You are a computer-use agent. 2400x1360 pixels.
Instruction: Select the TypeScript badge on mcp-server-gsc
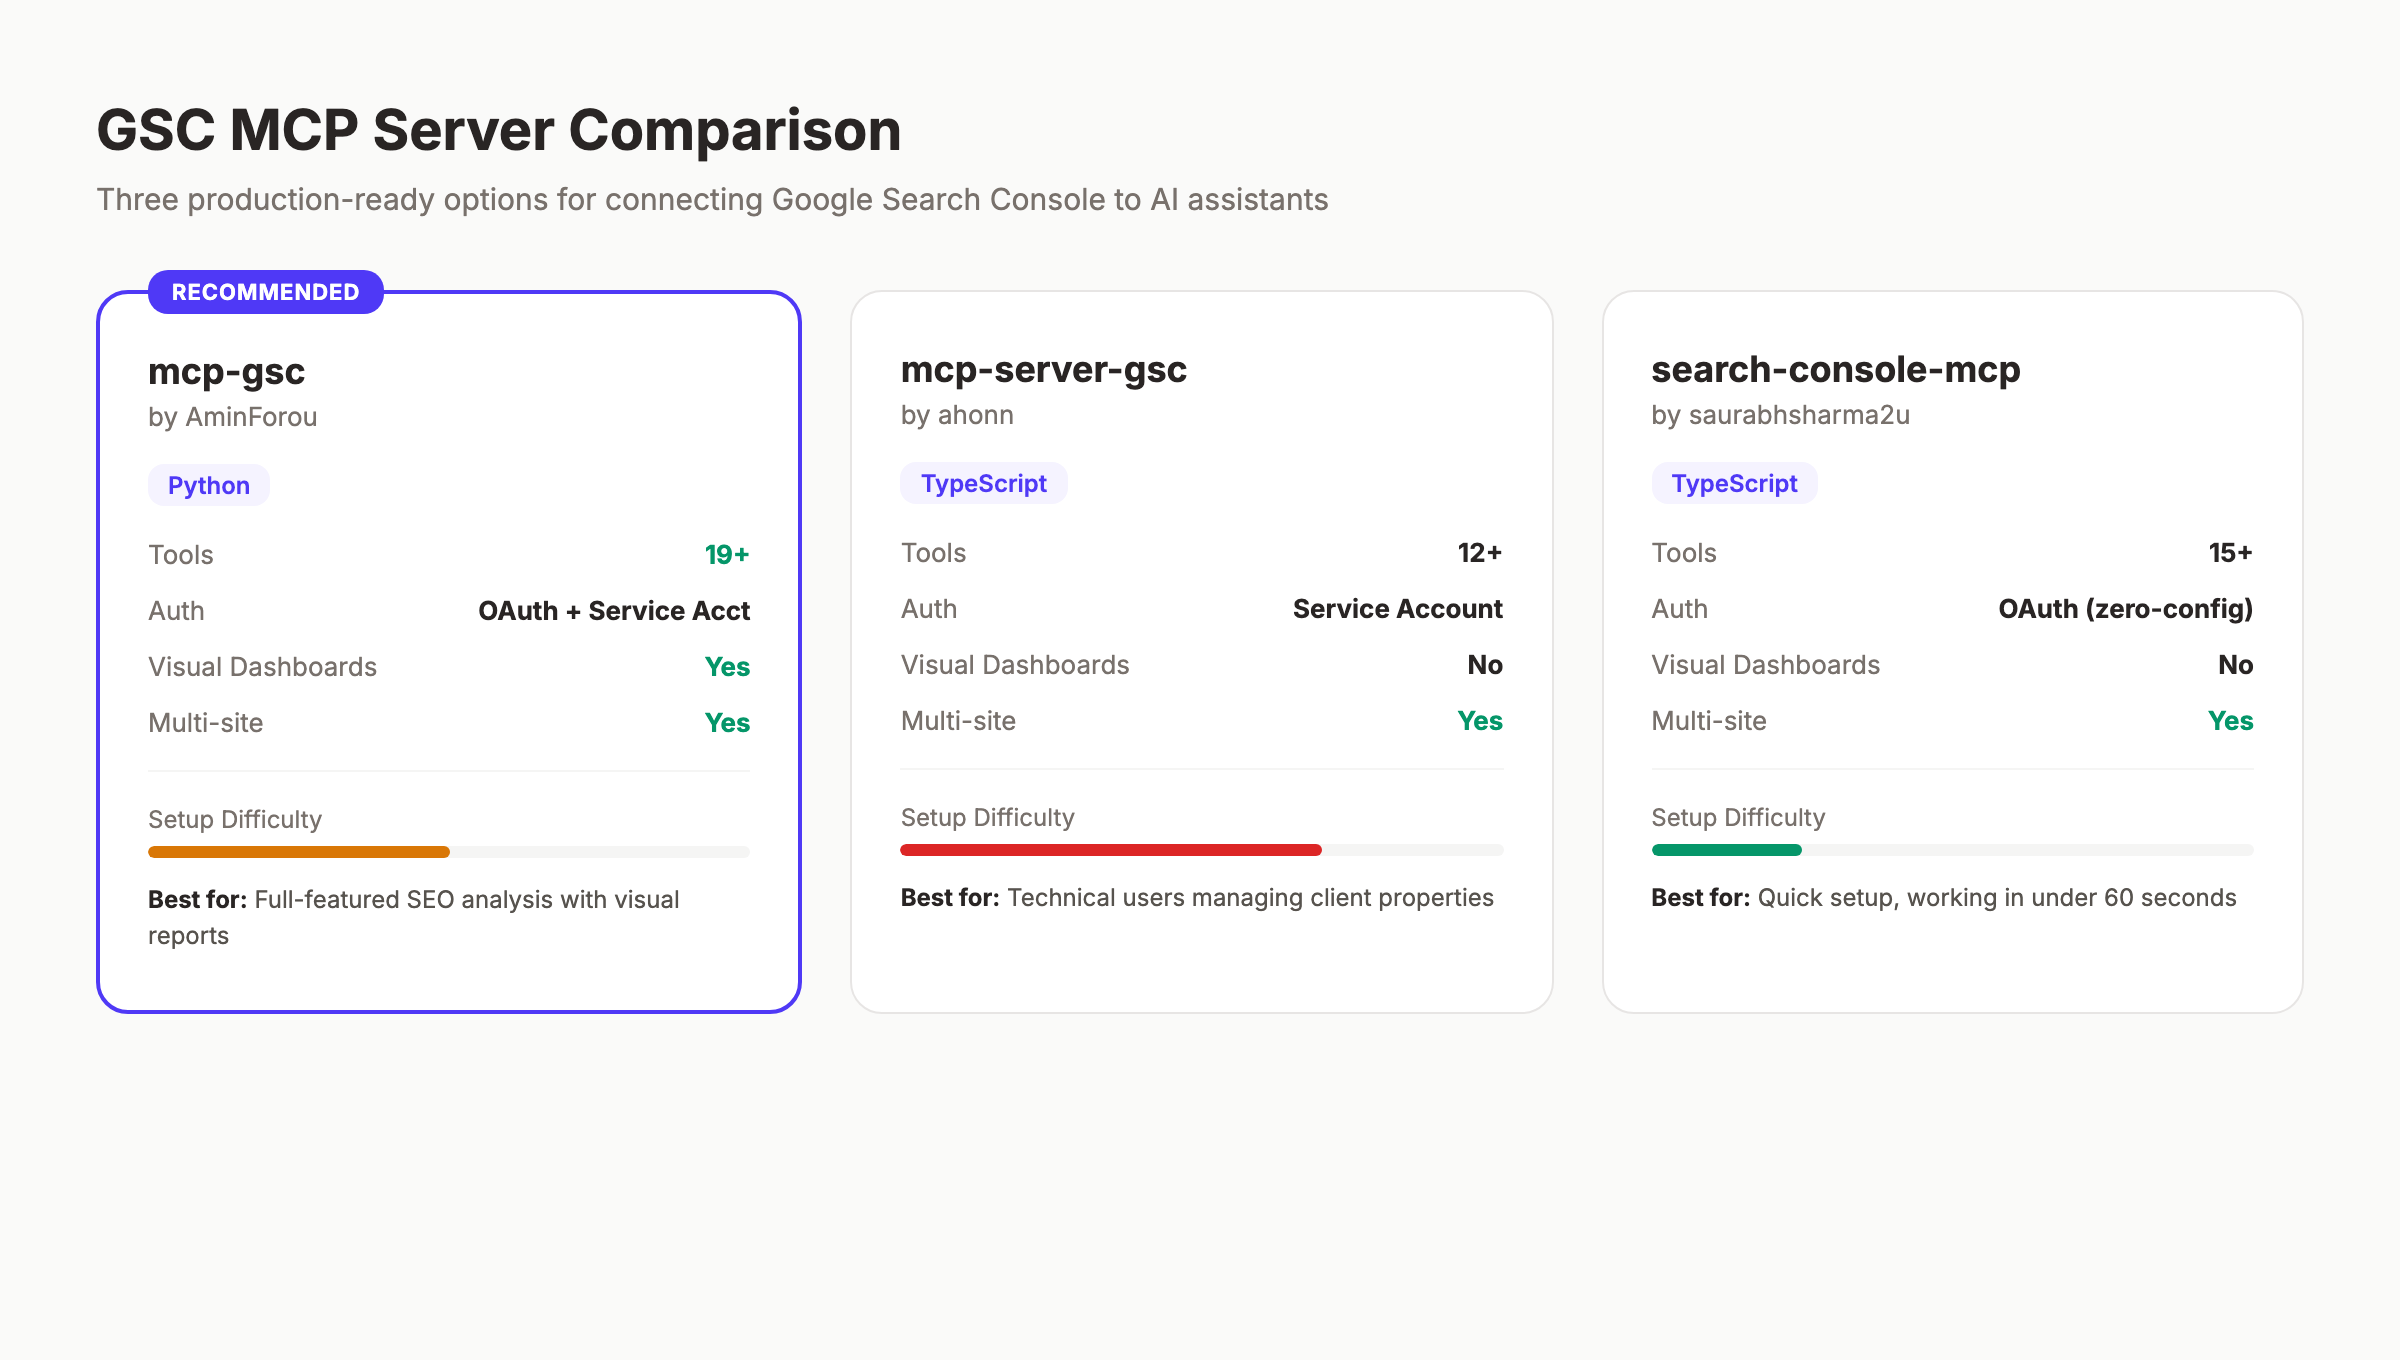(983, 483)
